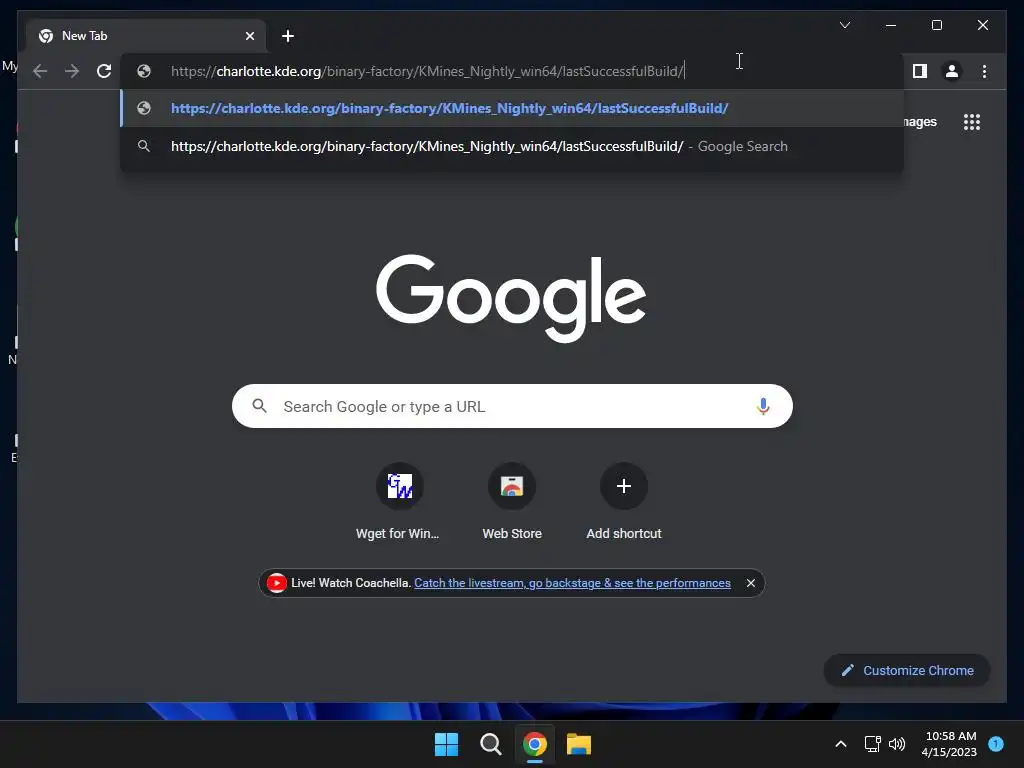Choose the Google Search suggestion for the URL

coord(512,146)
